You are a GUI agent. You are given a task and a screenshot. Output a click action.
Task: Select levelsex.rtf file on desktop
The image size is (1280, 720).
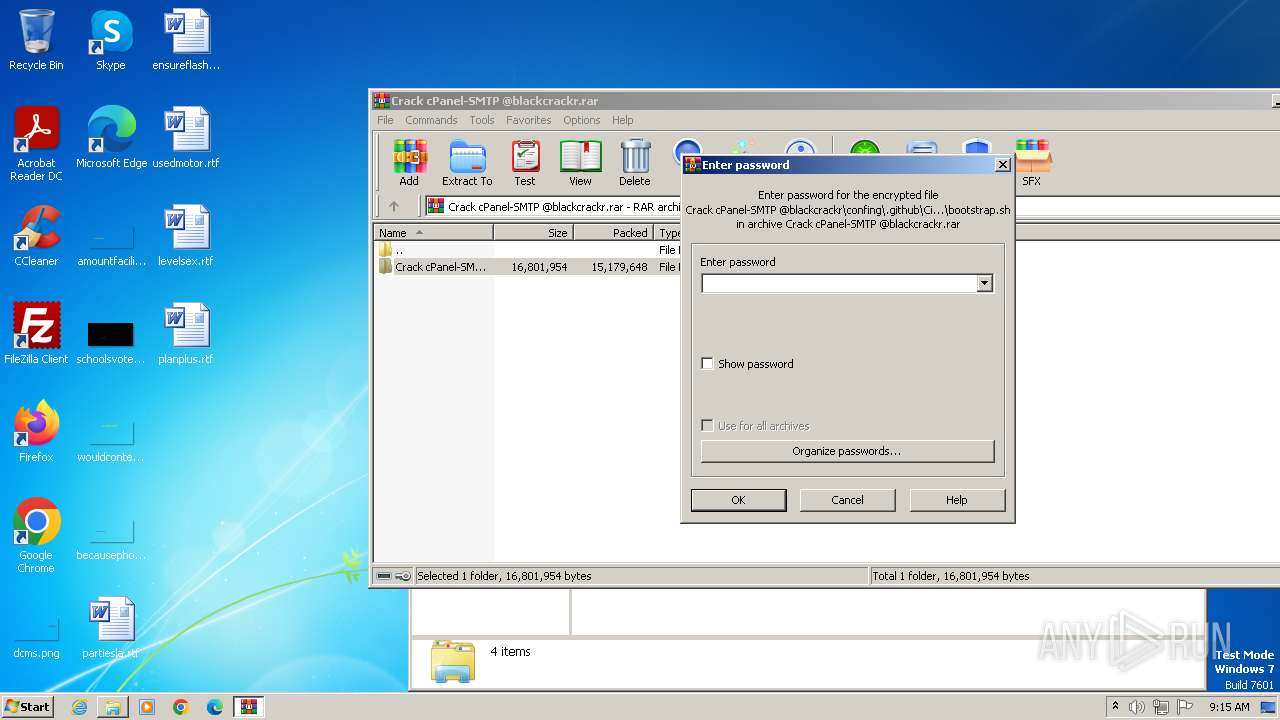tap(186, 236)
